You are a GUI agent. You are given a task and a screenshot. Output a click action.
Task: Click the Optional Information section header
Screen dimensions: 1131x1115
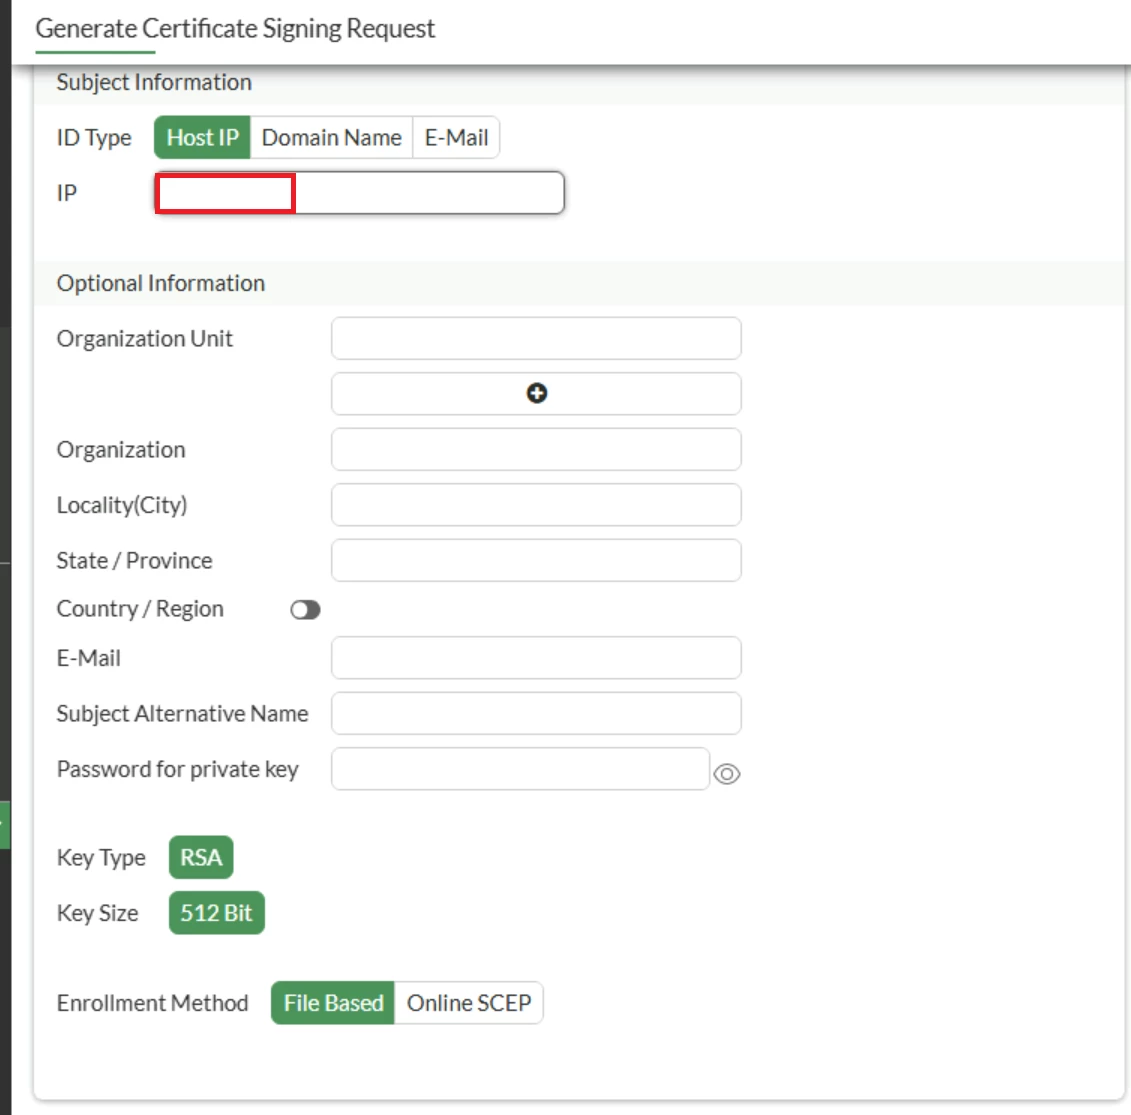tap(161, 283)
